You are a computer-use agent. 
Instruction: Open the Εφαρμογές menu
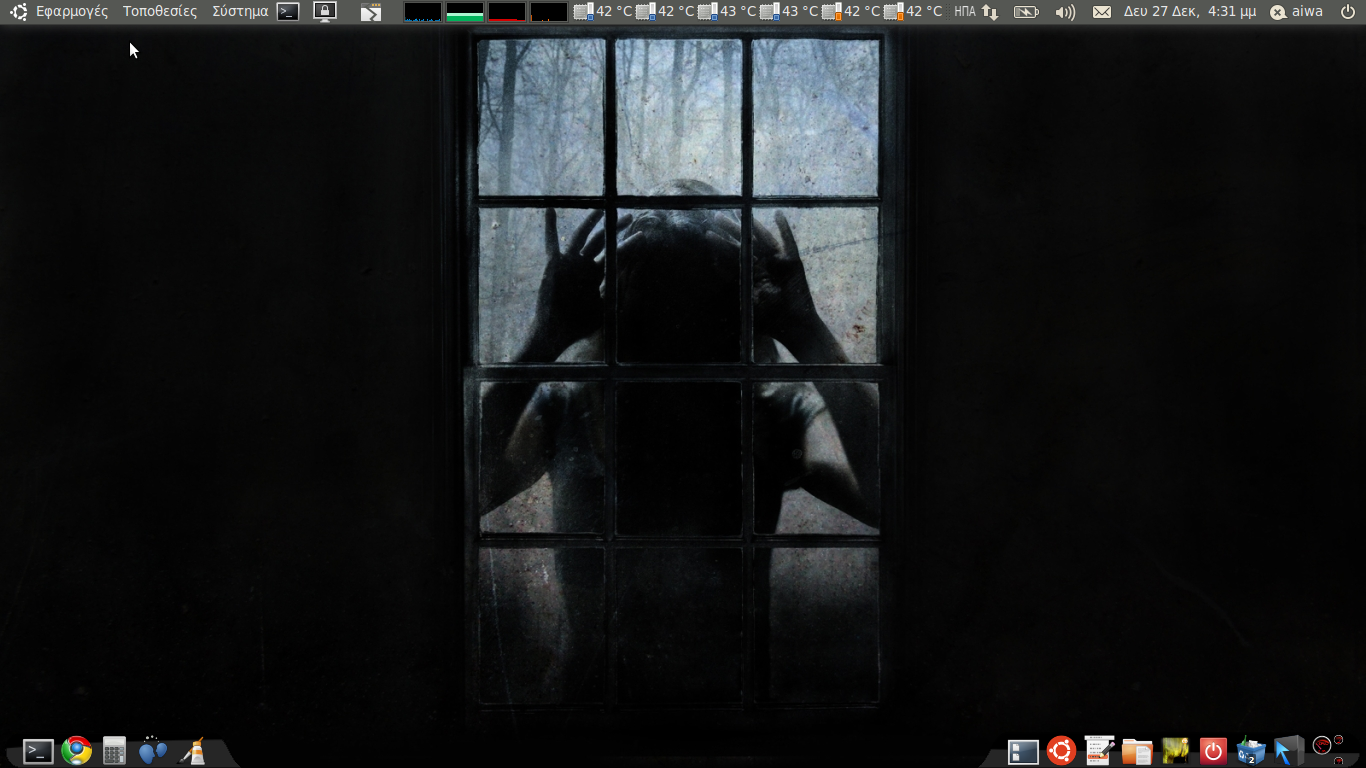tap(72, 12)
